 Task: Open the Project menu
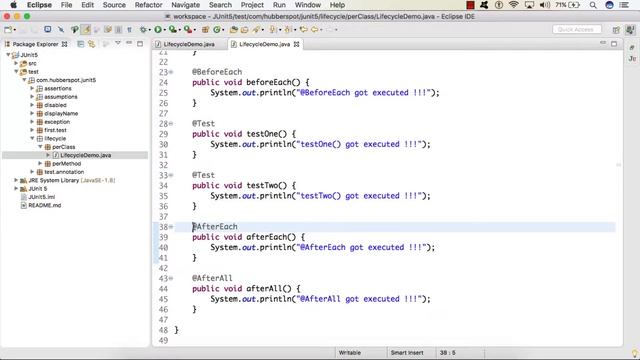click(x=252, y=5)
